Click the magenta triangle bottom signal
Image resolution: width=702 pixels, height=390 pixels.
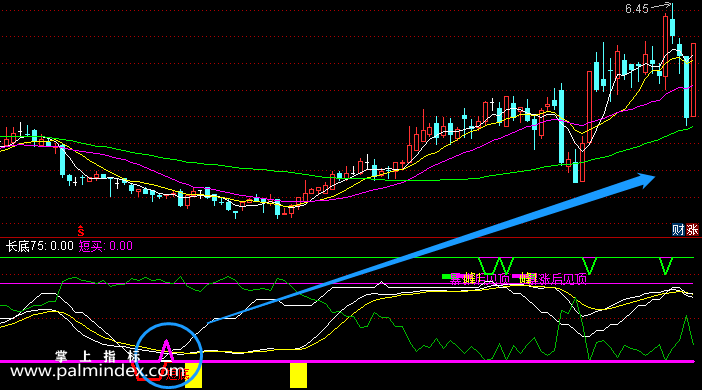point(166,350)
